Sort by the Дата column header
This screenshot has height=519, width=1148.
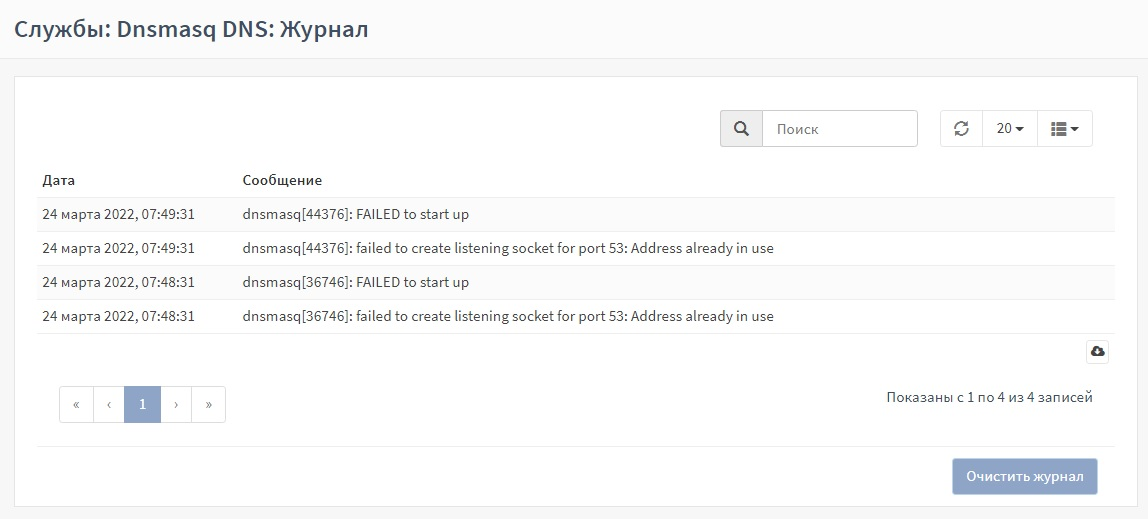59,181
